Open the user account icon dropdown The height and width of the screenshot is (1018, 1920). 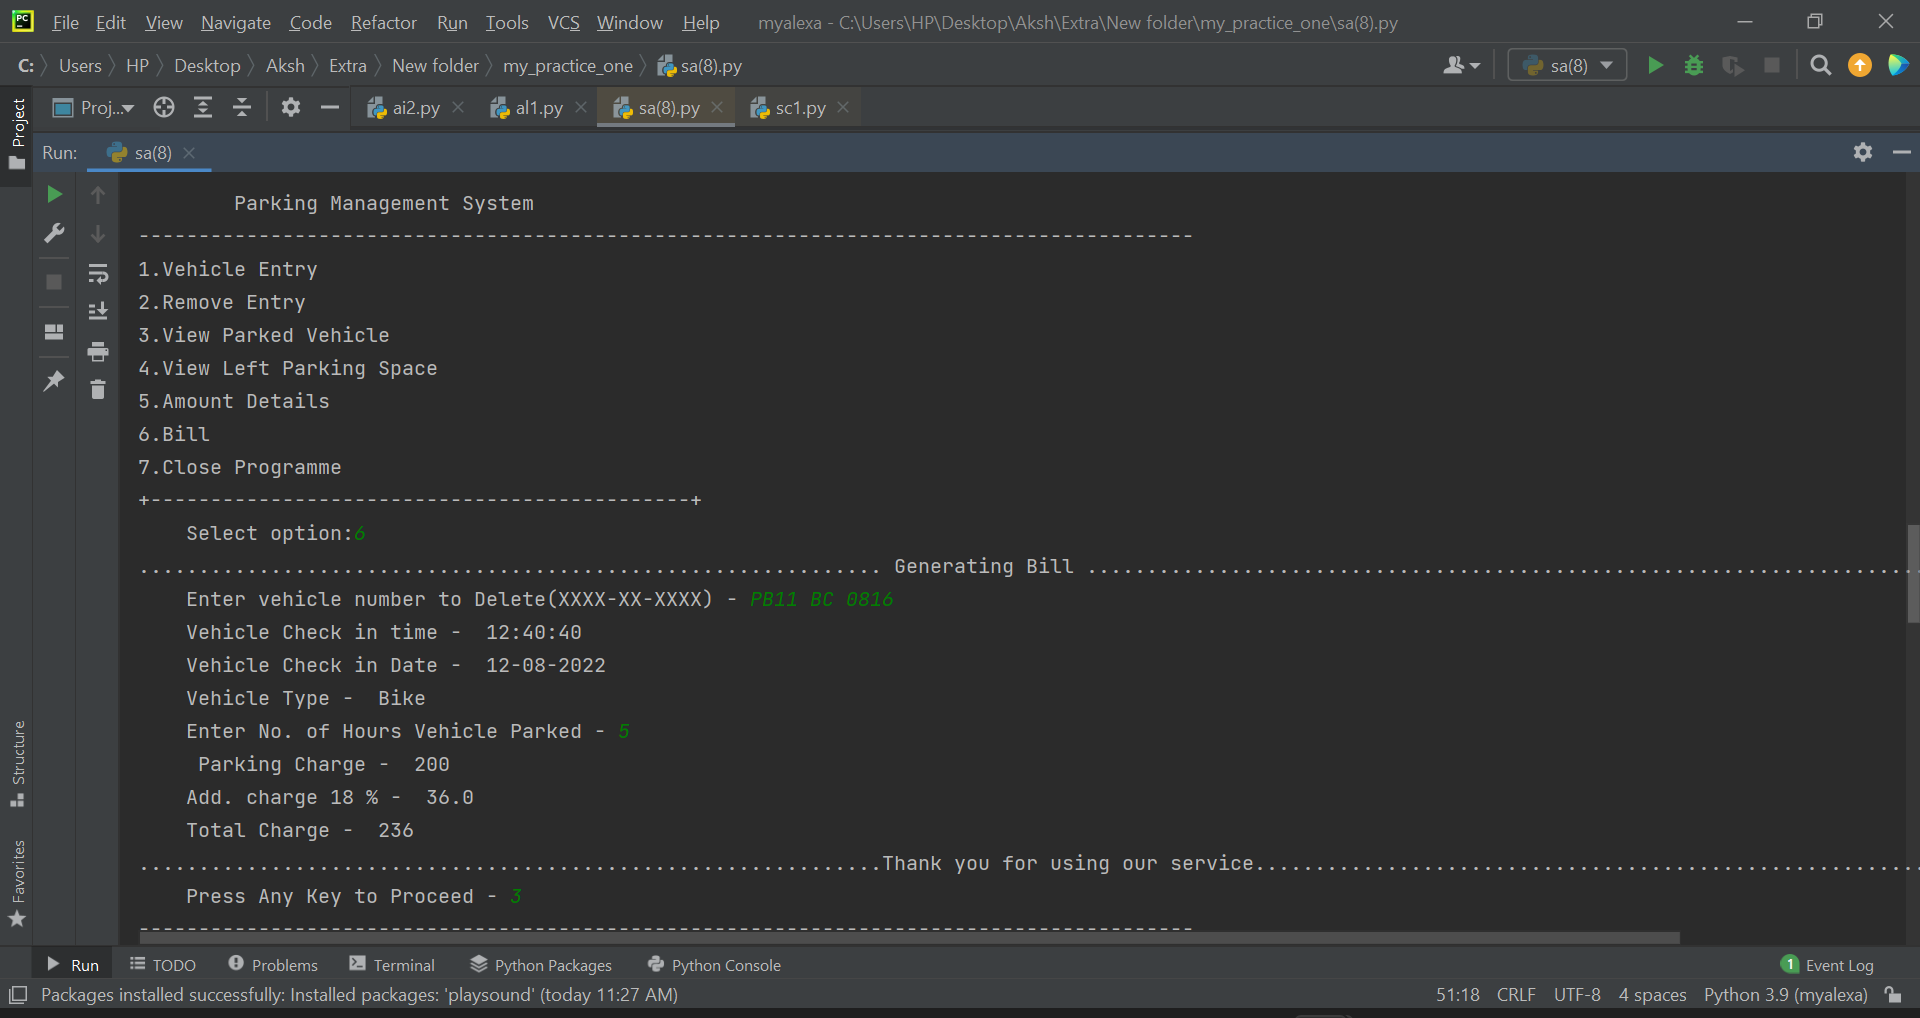(1461, 66)
